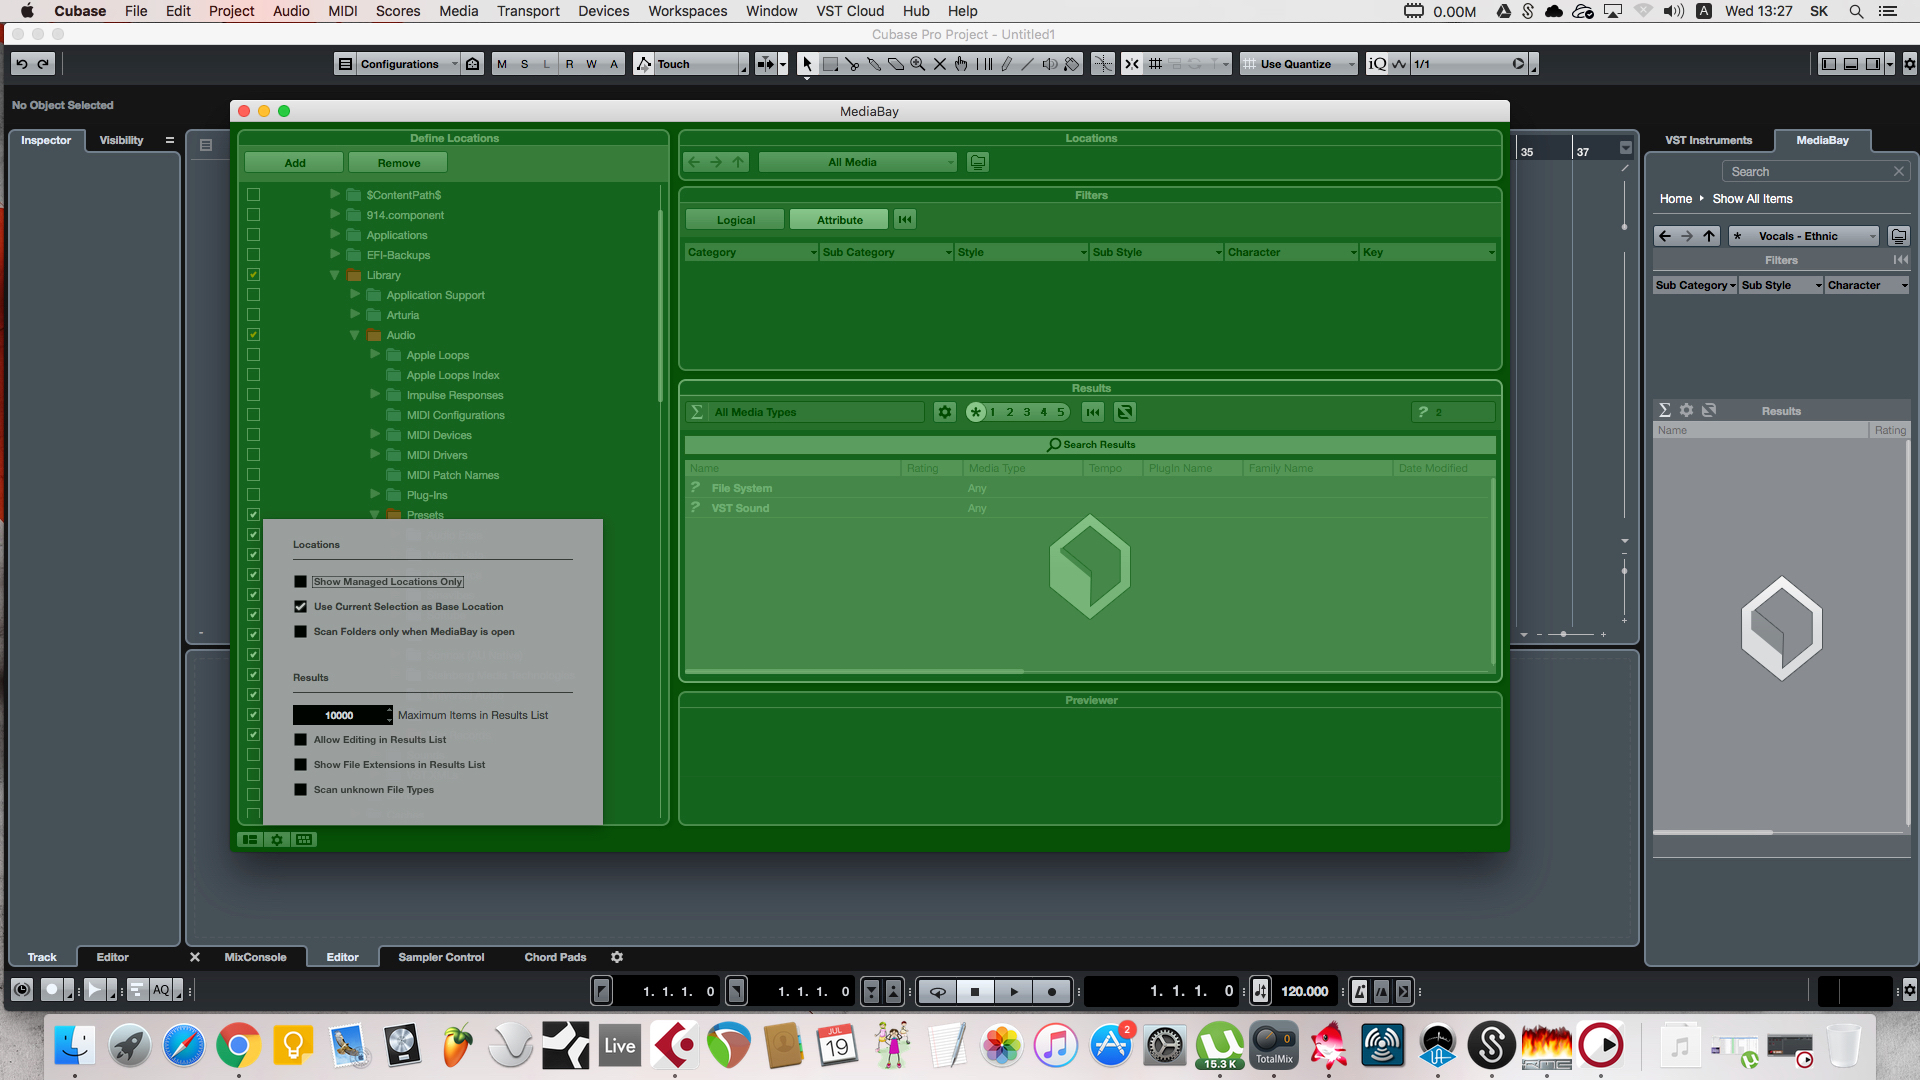Click the Maximum Items 10000 field

[x=339, y=716]
